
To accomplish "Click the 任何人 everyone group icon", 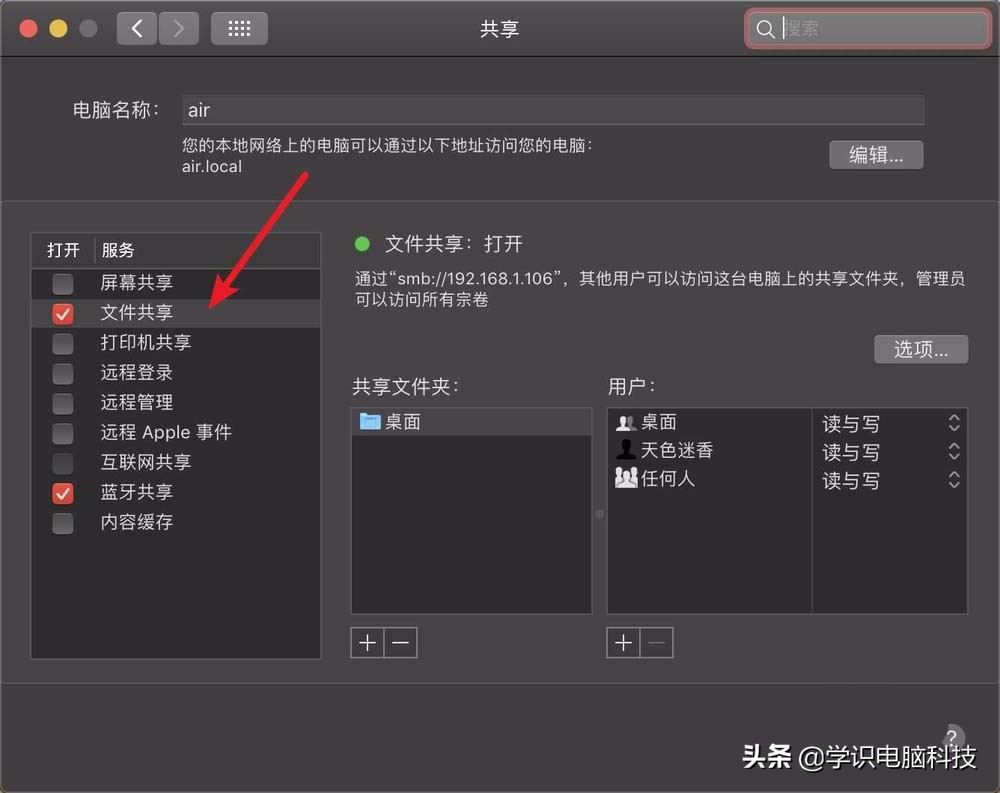I will pyautogui.click(x=626, y=478).
